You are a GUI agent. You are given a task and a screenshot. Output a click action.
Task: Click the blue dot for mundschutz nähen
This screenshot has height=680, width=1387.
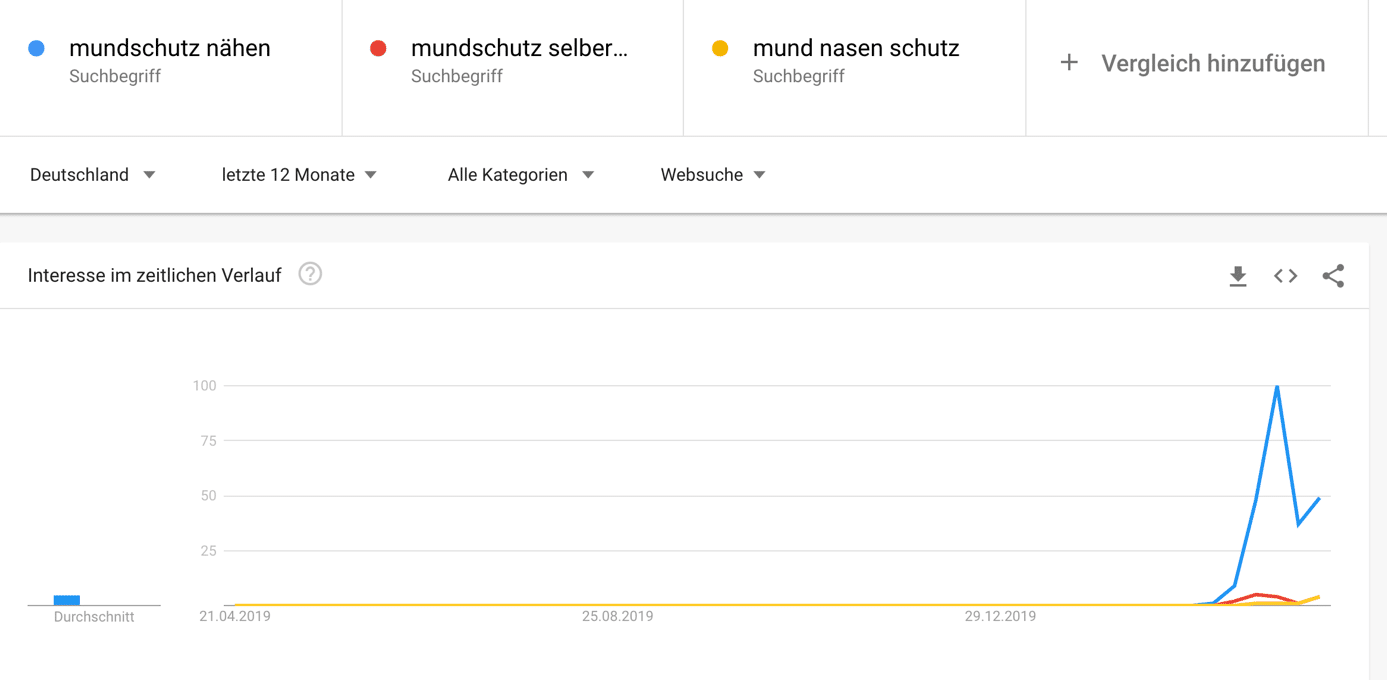(37, 48)
